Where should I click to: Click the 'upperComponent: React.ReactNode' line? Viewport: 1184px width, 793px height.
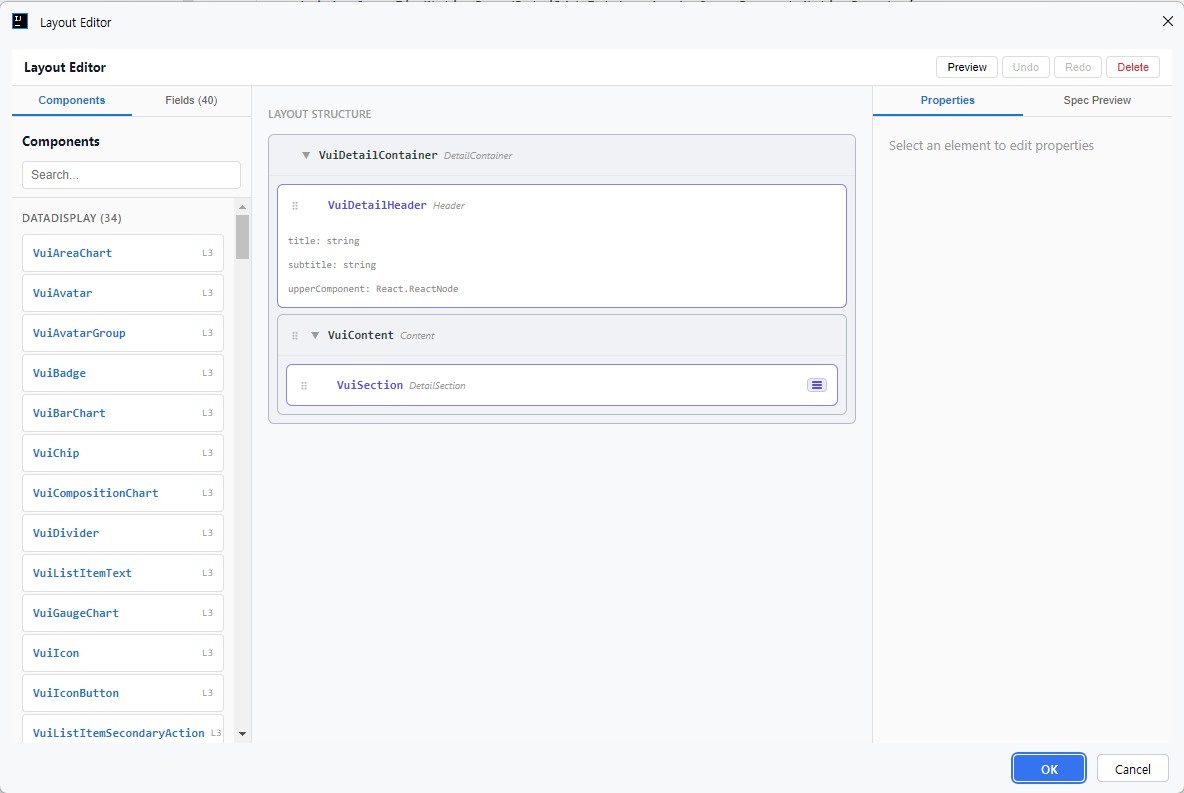373,289
